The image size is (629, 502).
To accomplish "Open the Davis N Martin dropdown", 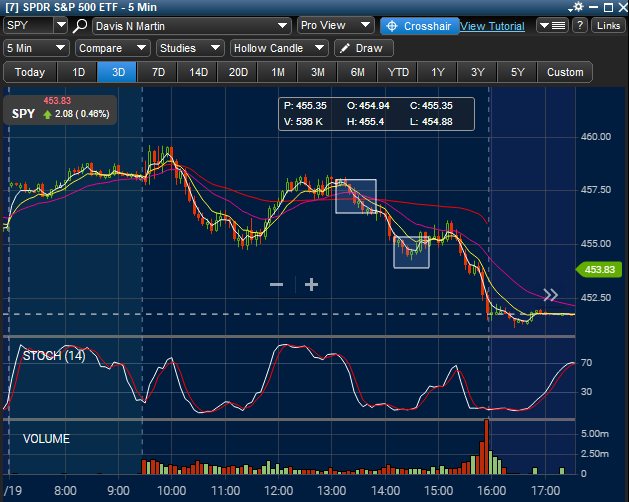I will coord(192,26).
